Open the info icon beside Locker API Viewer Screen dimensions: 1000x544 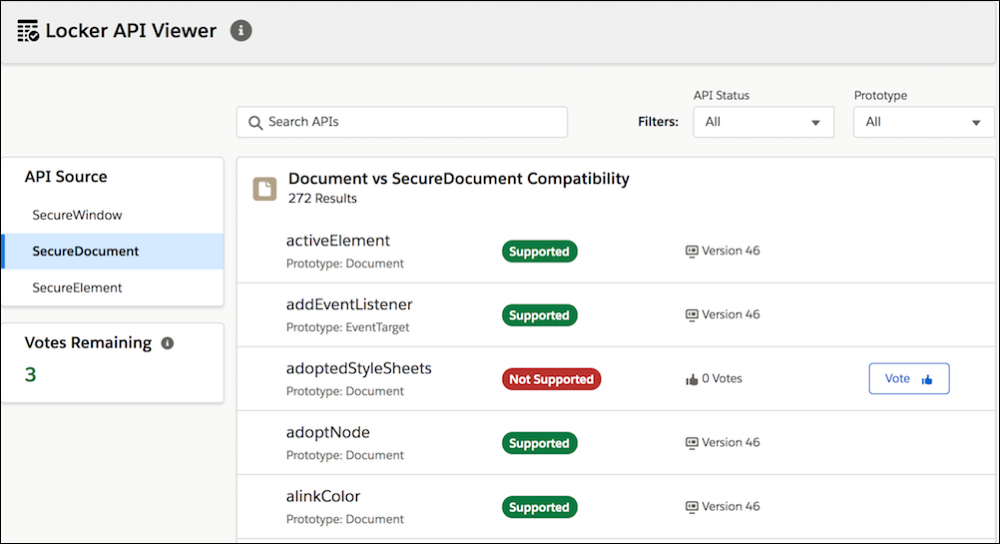pyautogui.click(x=240, y=30)
